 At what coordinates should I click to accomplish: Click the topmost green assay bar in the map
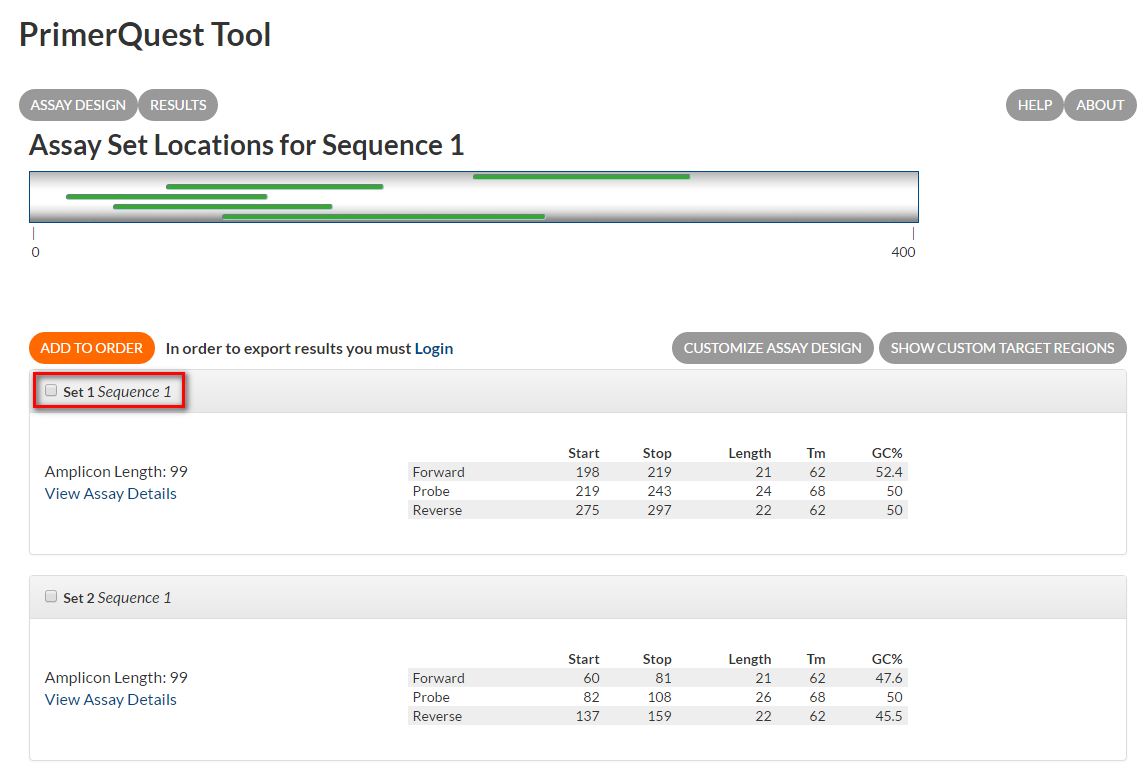581,176
